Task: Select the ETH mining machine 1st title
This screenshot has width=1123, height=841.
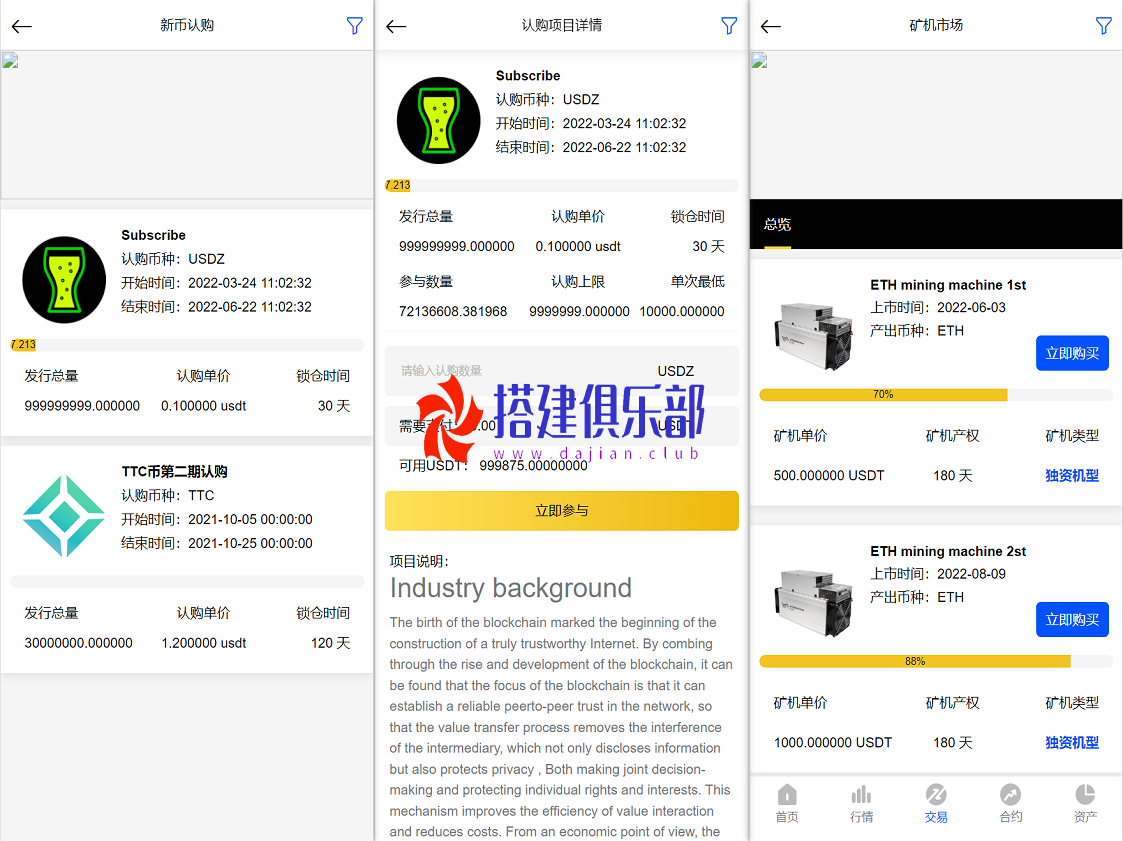Action: pos(948,285)
